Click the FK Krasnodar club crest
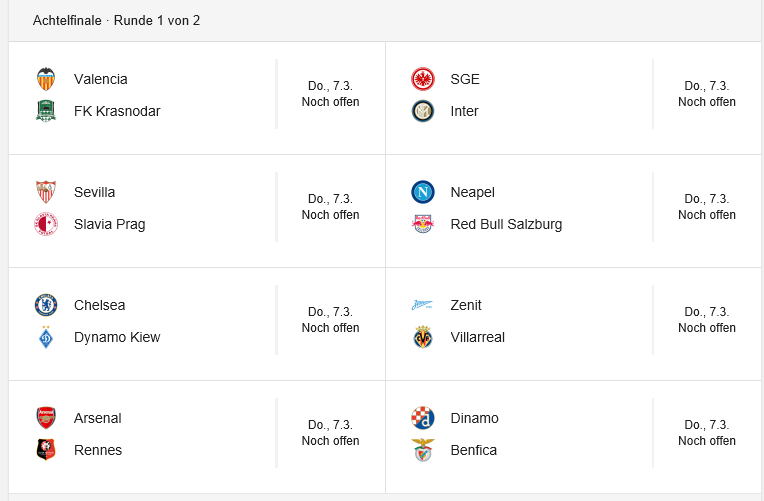 [46, 111]
